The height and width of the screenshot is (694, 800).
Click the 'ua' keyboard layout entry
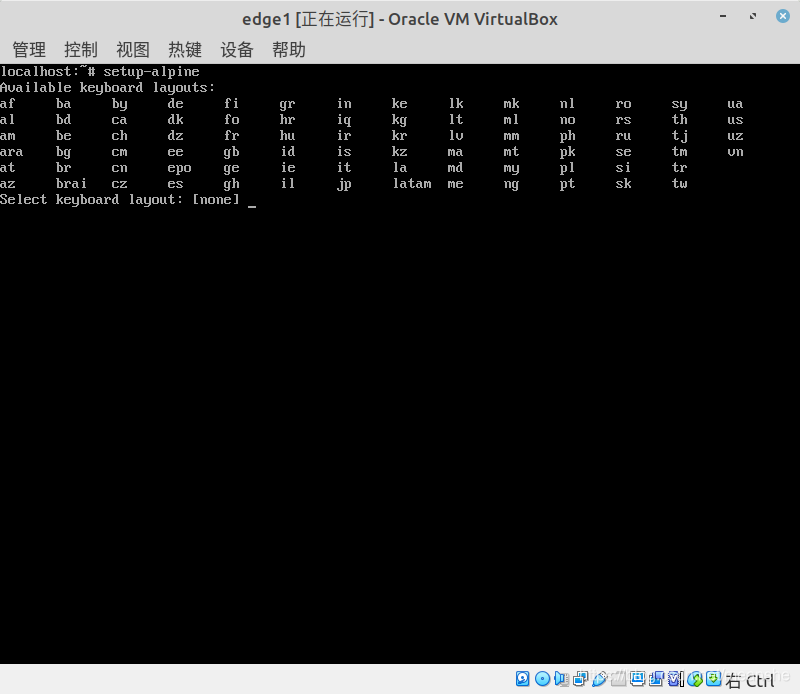pyautogui.click(x=735, y=104)
